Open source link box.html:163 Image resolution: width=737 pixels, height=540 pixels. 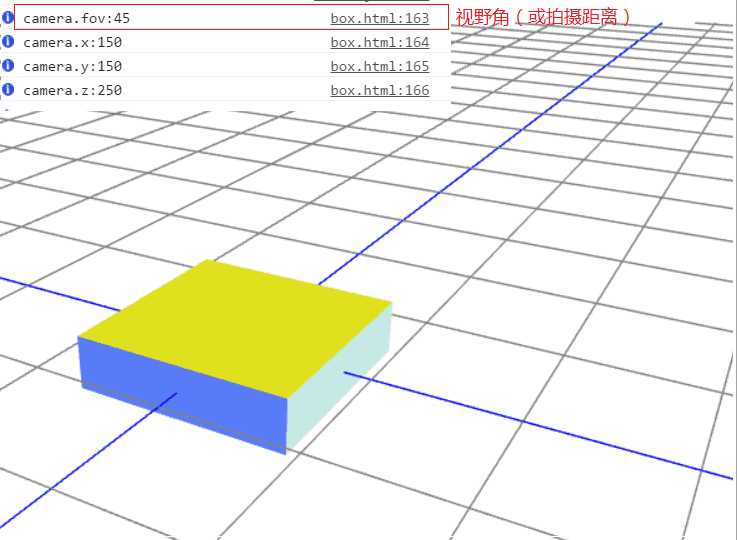point(380,18)
